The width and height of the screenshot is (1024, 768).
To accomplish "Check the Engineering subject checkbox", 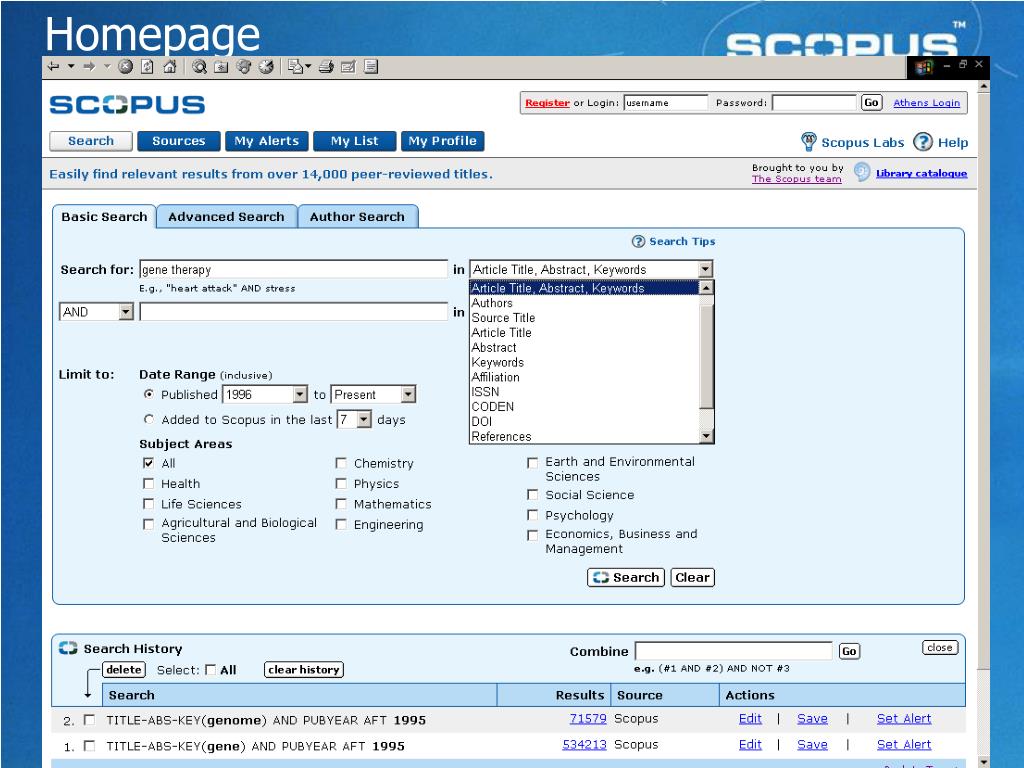I will coord(341,524).
